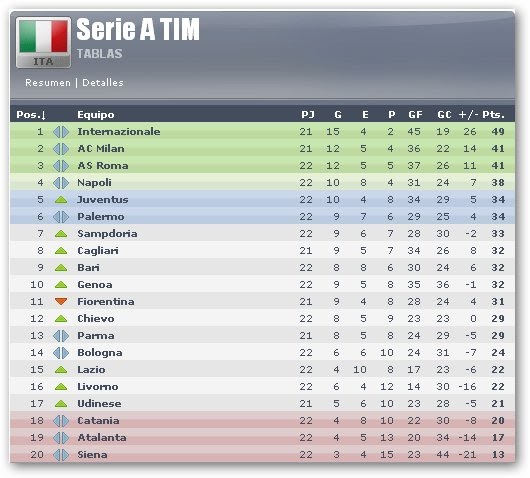Image resolution: width=530 pixels, height=478 pixels.
Task: Click Internazionale unchanged-position arrows icon
Action: point(61,132)
